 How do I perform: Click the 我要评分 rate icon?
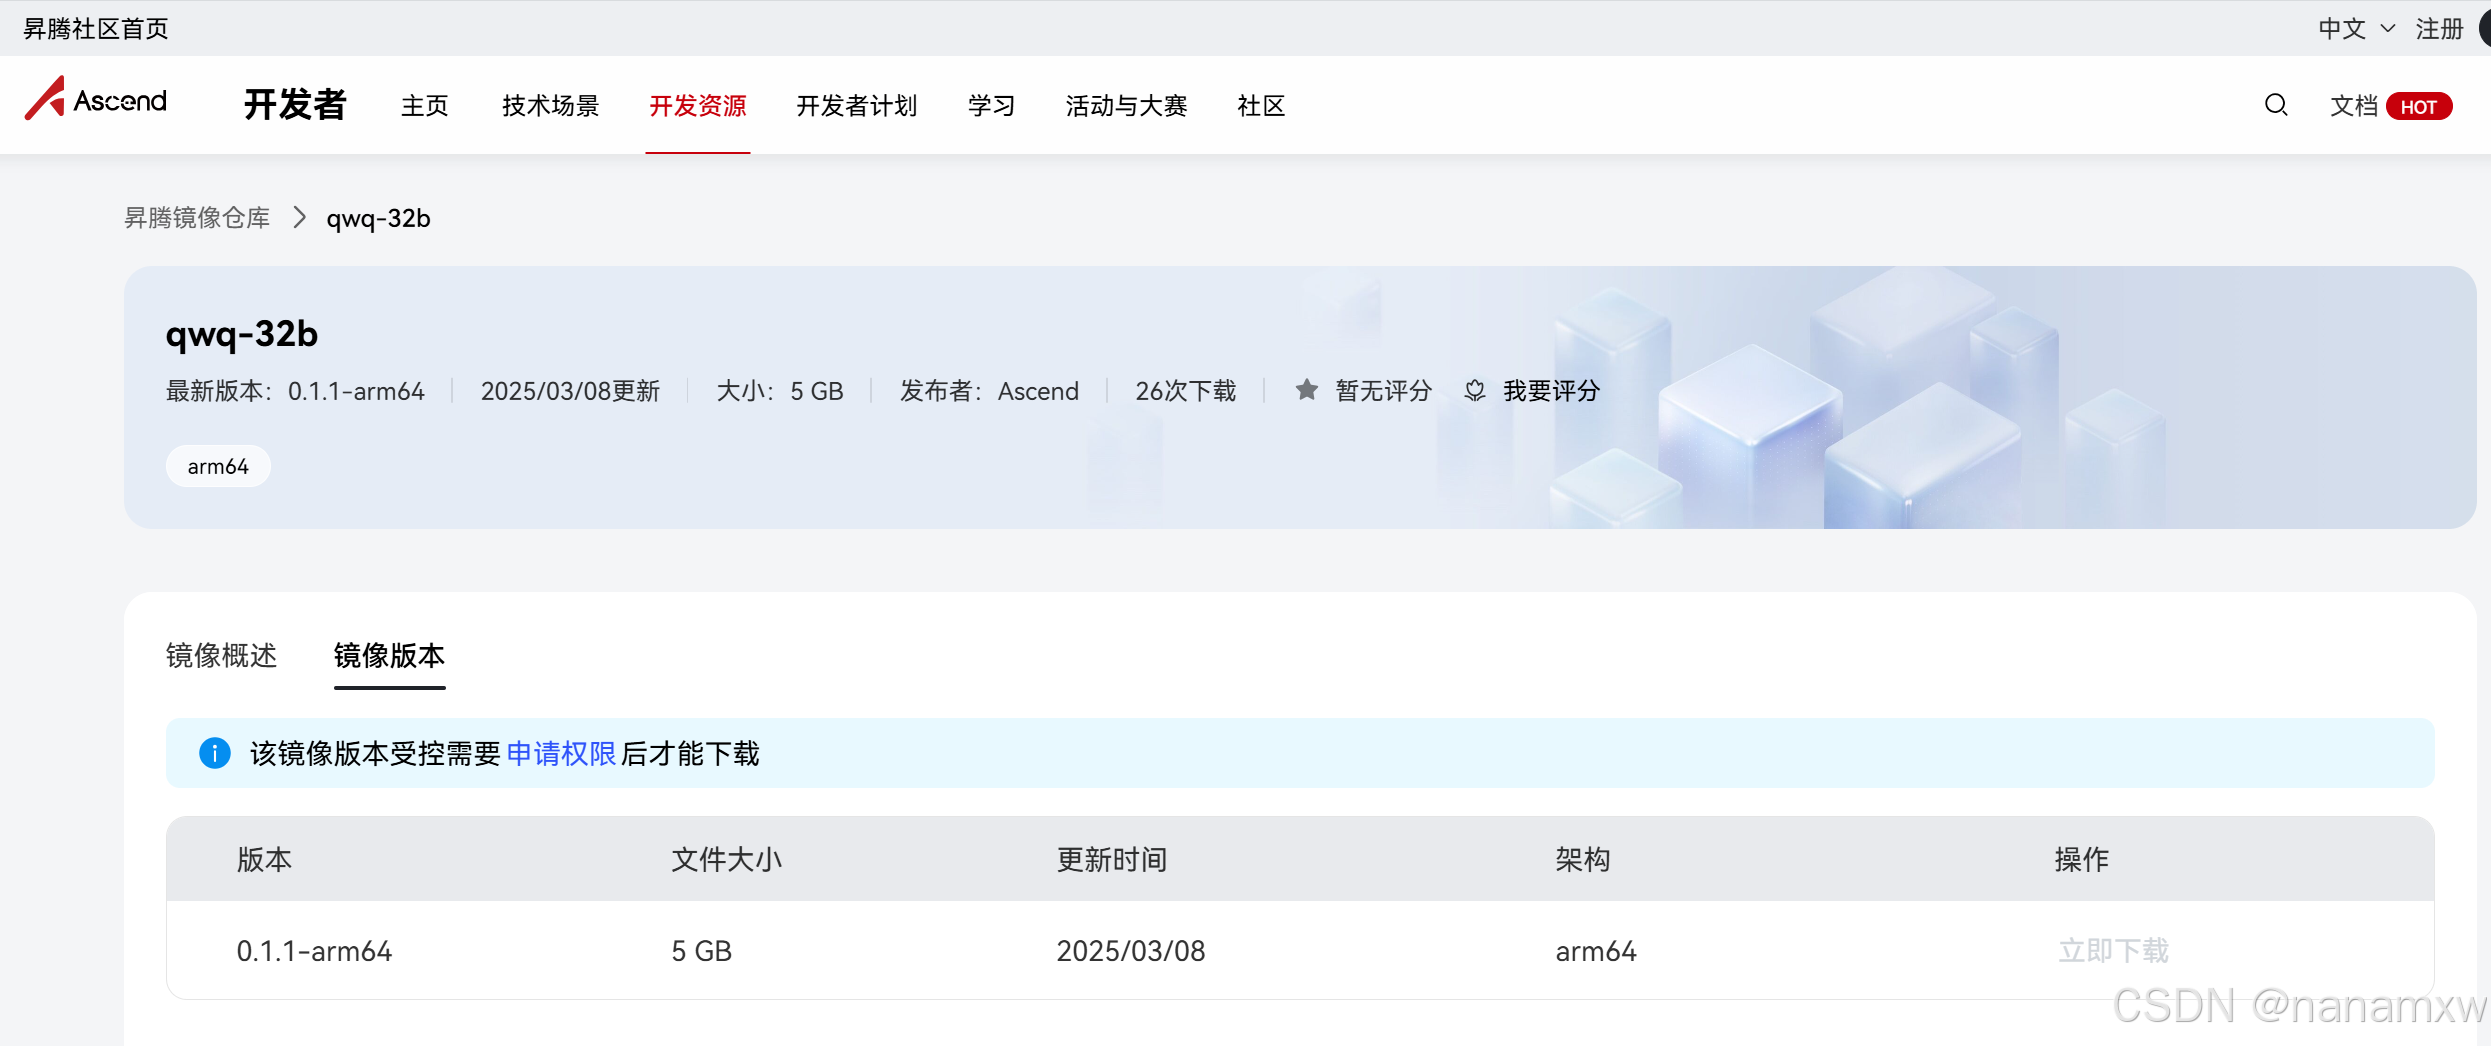point(1475,390)
